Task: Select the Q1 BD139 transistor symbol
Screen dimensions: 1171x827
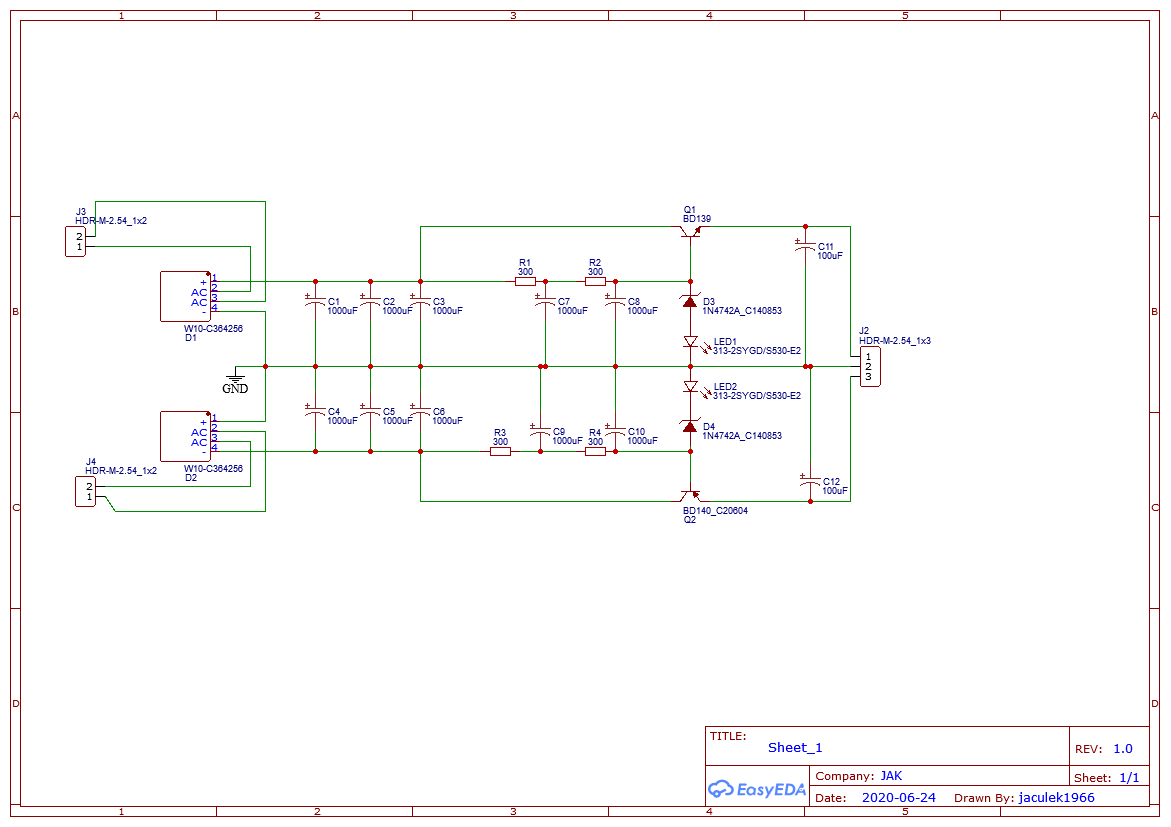Action: [x=690, y=231]
